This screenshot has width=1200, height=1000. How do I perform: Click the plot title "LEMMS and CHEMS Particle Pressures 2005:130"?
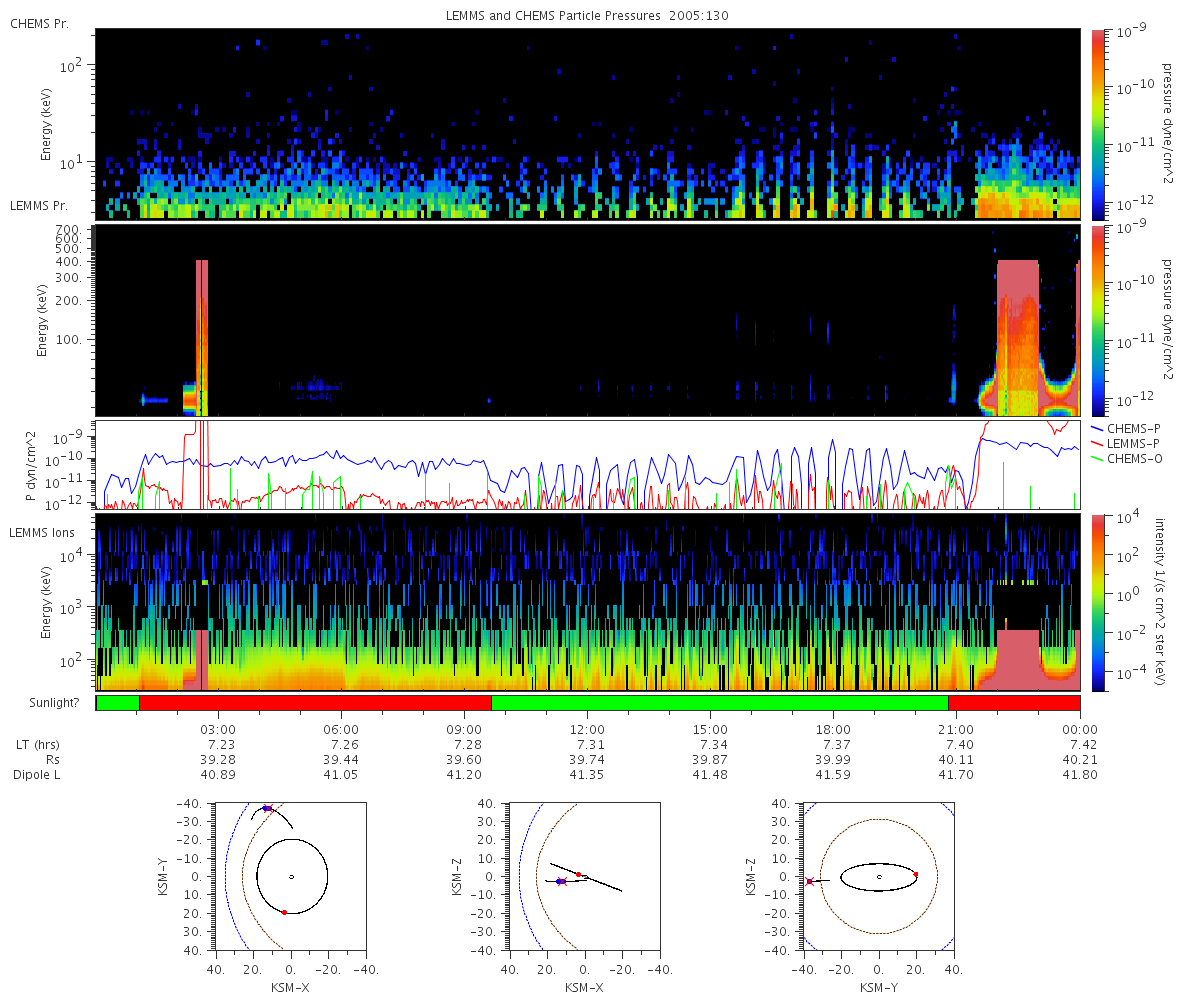pos(588,17)
